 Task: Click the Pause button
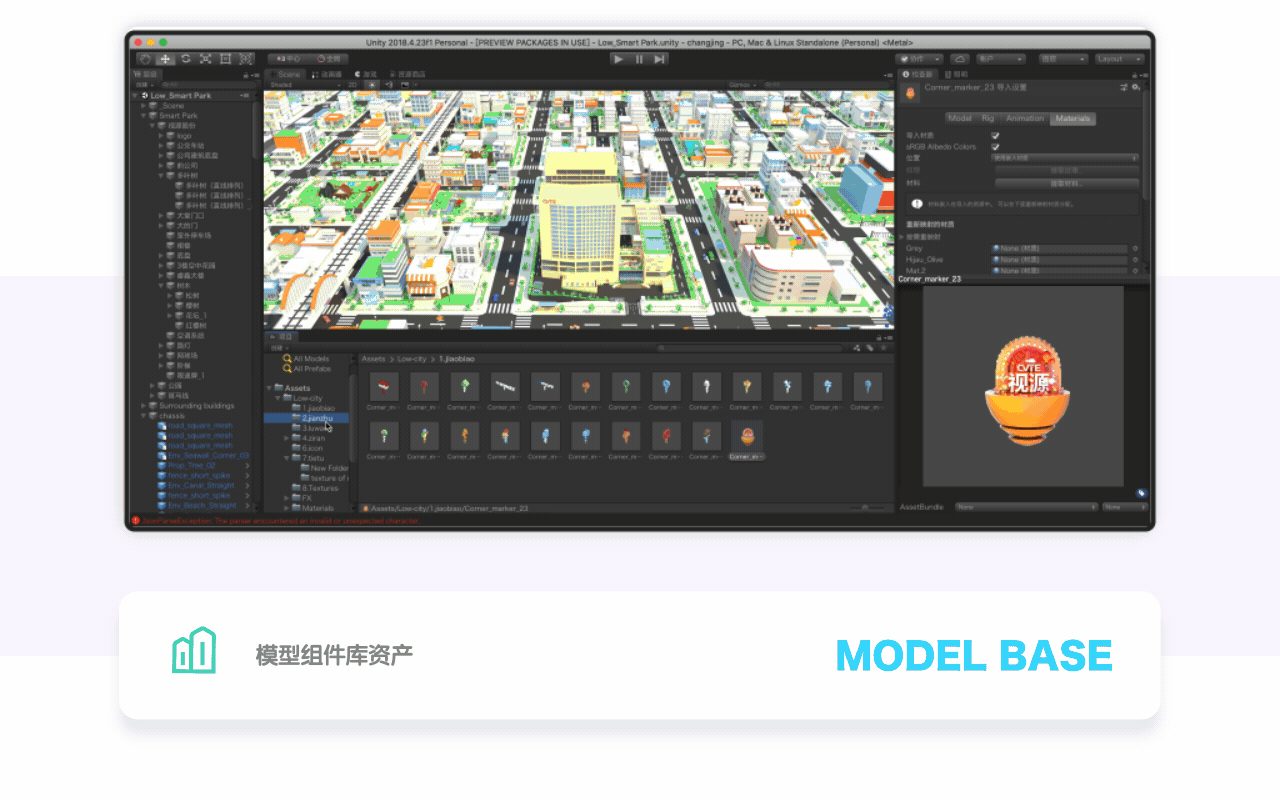pyautogui.click(x=639, y=59)
